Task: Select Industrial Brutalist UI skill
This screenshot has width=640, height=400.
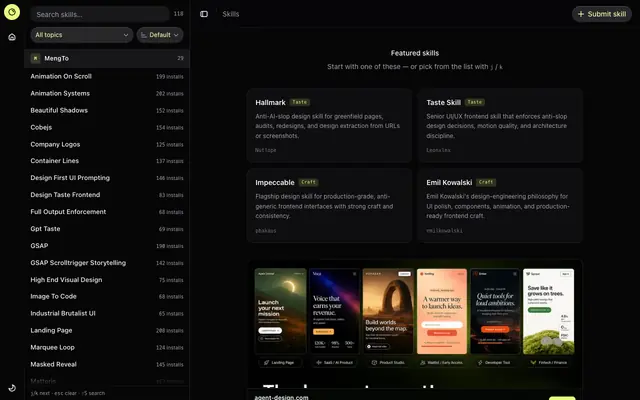Action: click(x=107, y=313)
